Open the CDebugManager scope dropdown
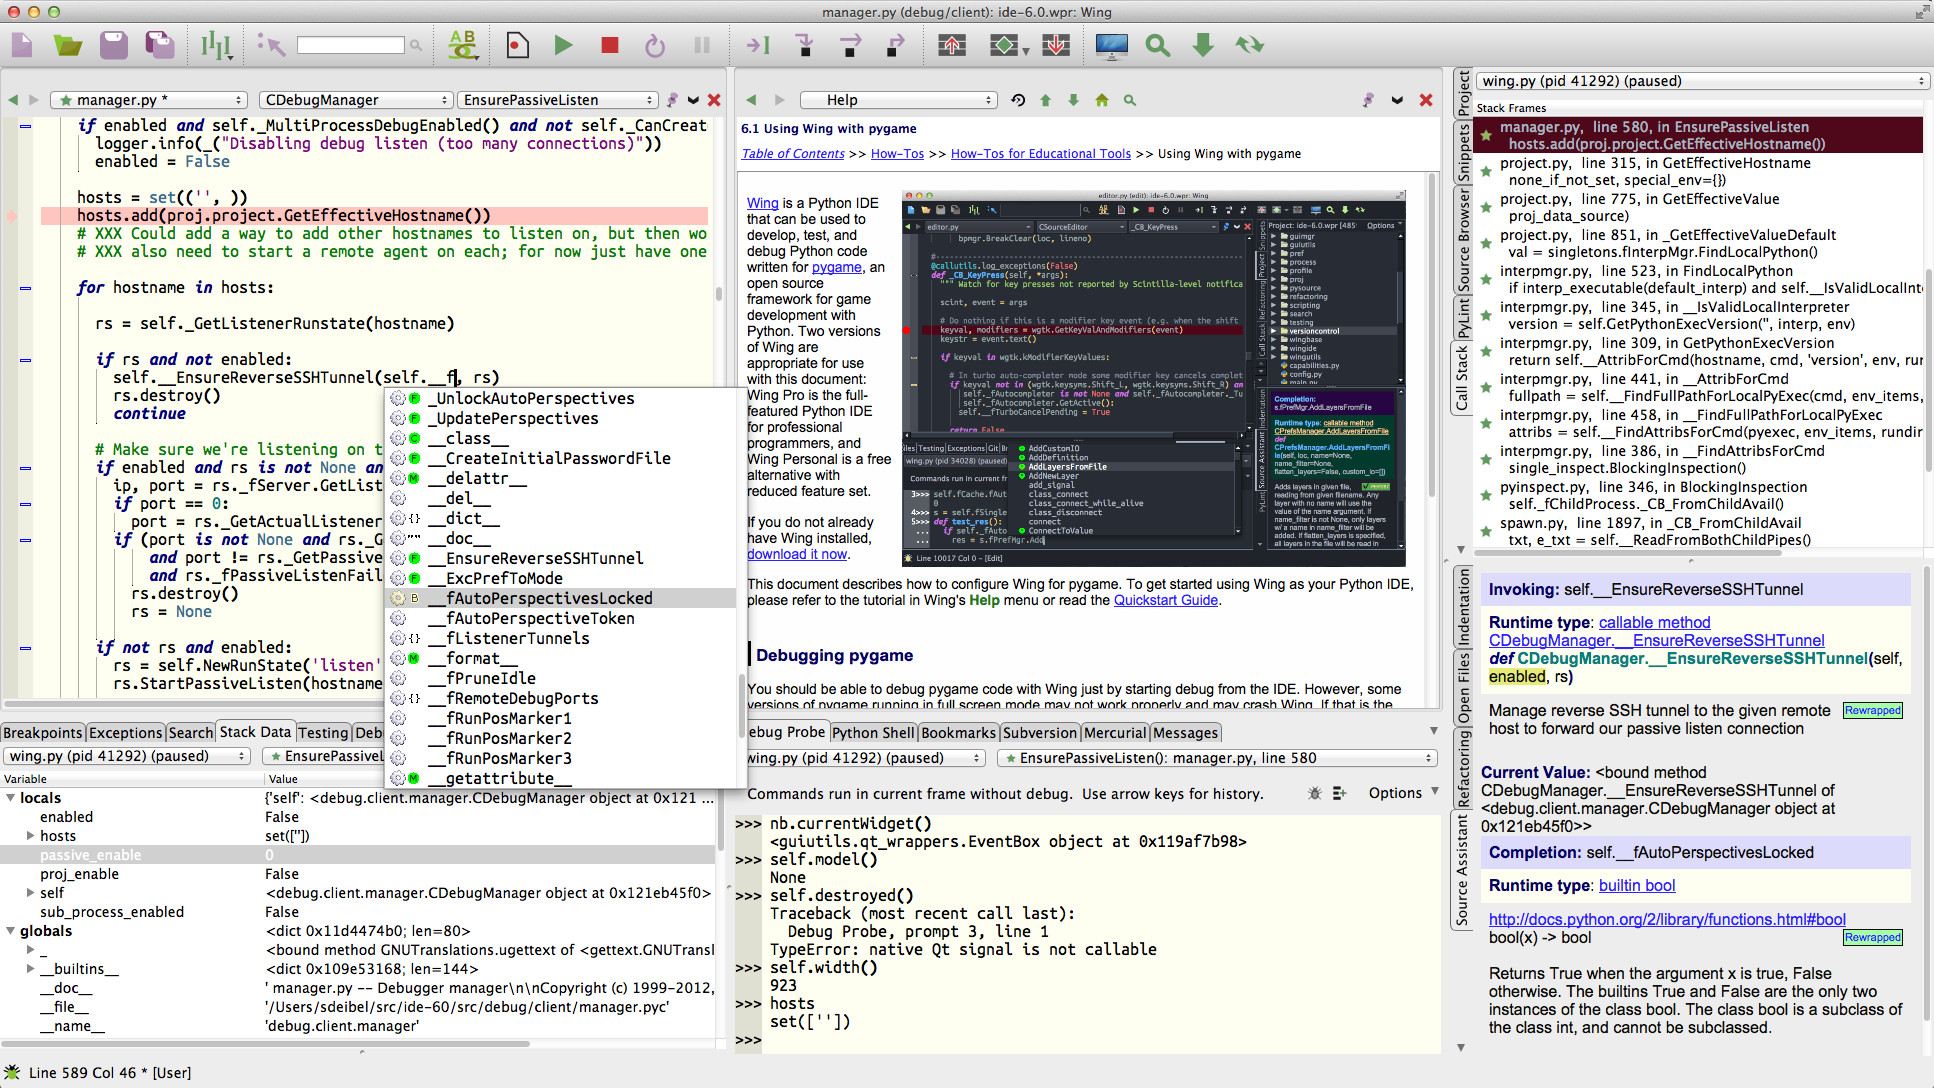Viewport: 1934px width, 1088px height. click(355, 100)
